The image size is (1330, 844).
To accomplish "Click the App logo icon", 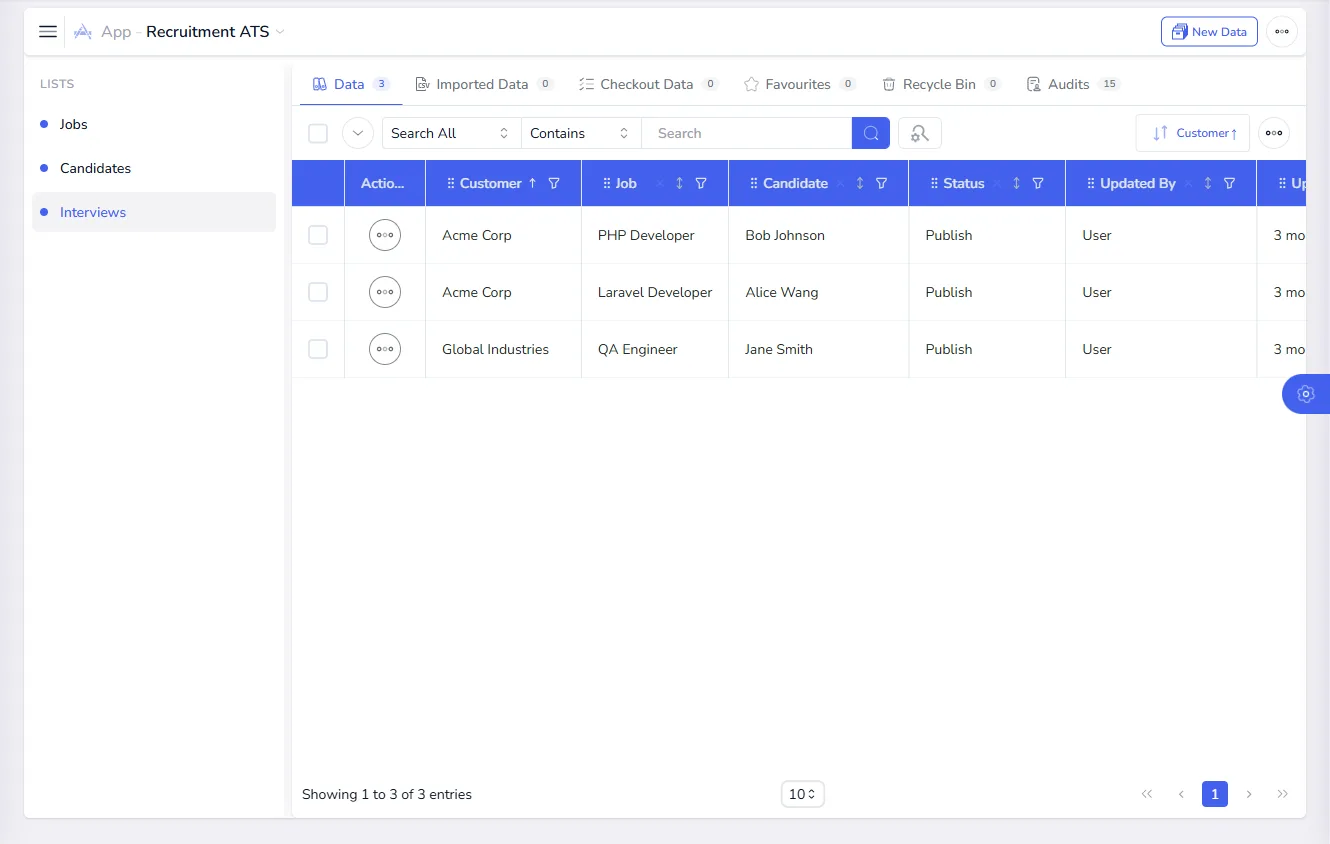I will [x=83, y=32].
